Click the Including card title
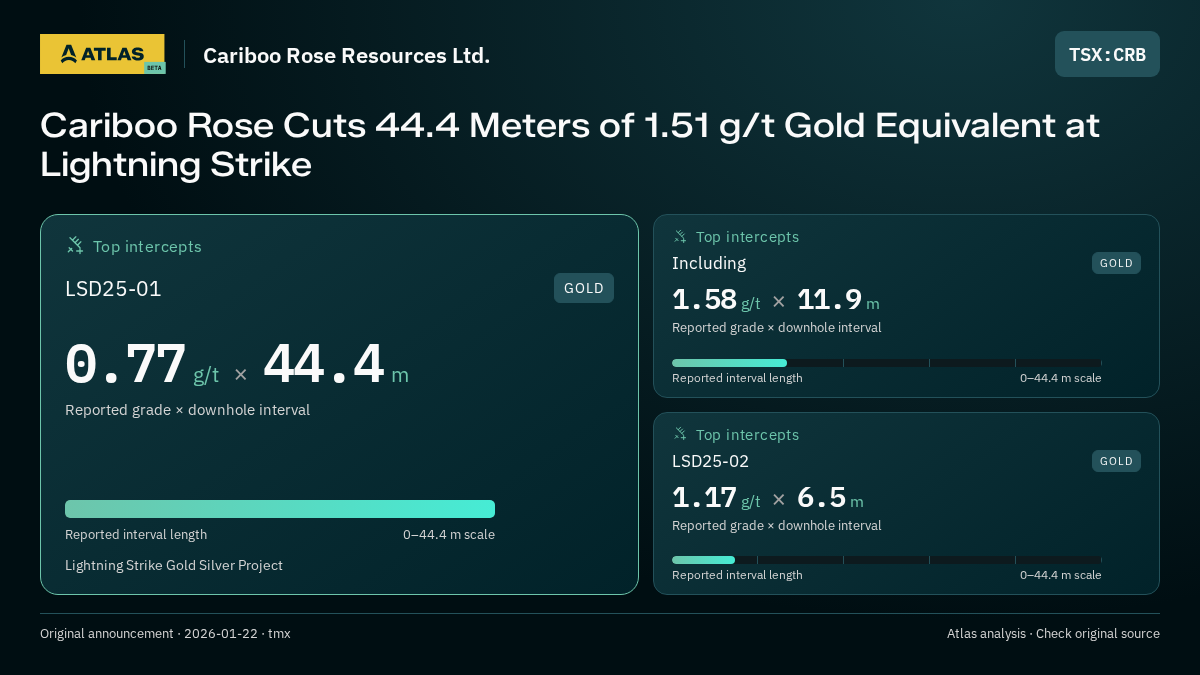The height and width of the screenshot is (675, 1200). tap(709, 263)
